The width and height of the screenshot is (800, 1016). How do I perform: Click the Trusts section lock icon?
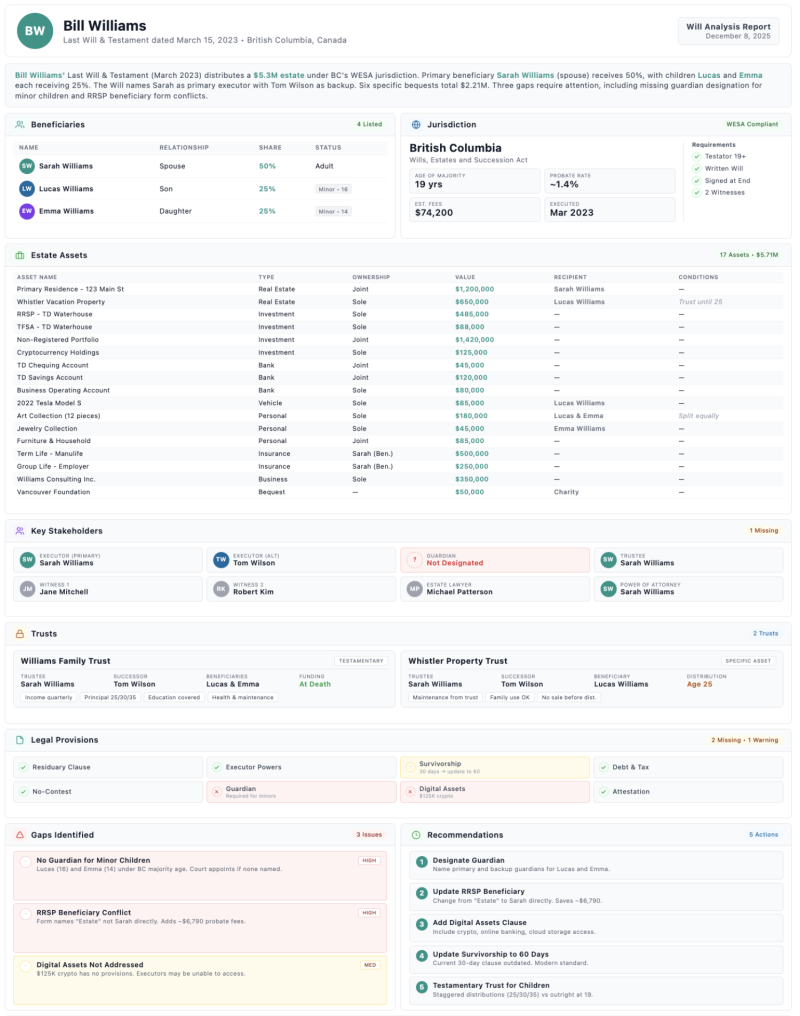click(x=20, y=634)
